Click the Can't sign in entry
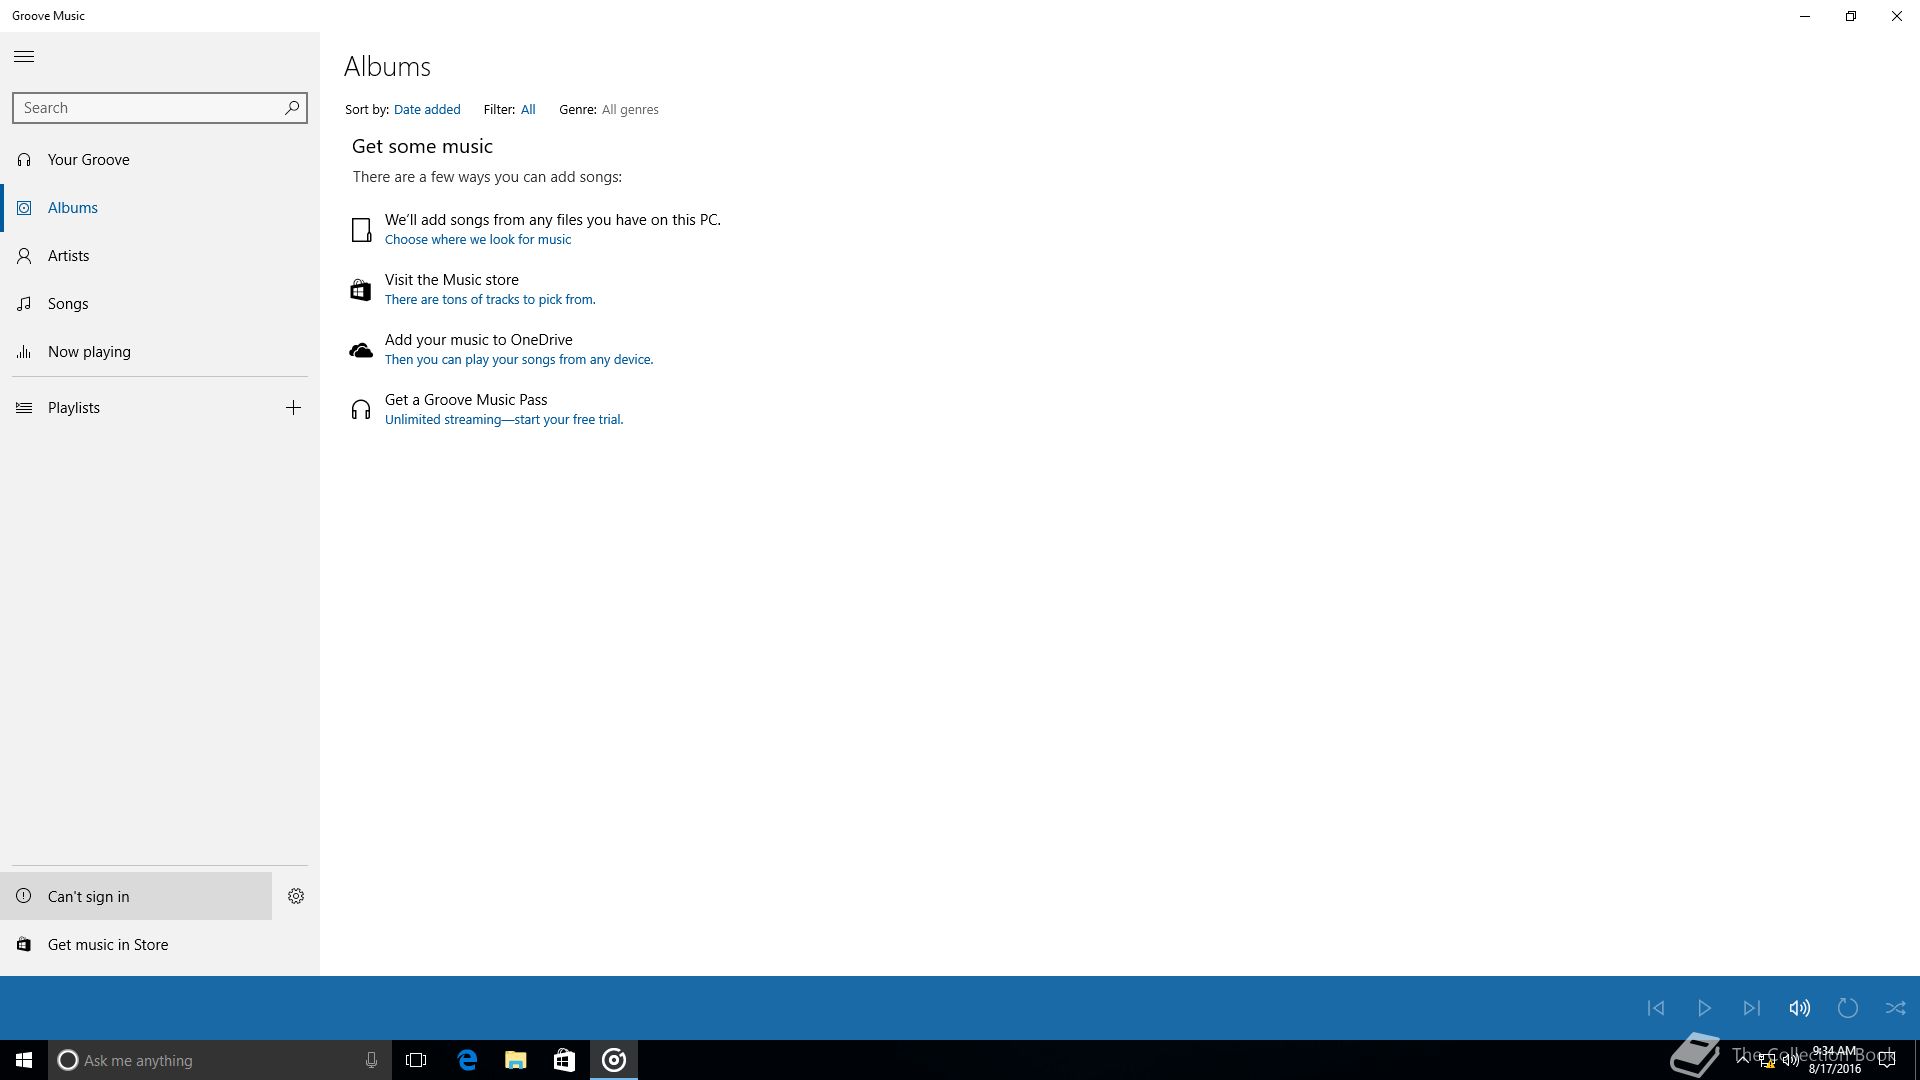The width and height of the screenshot is (1920, 1080). 136,896
